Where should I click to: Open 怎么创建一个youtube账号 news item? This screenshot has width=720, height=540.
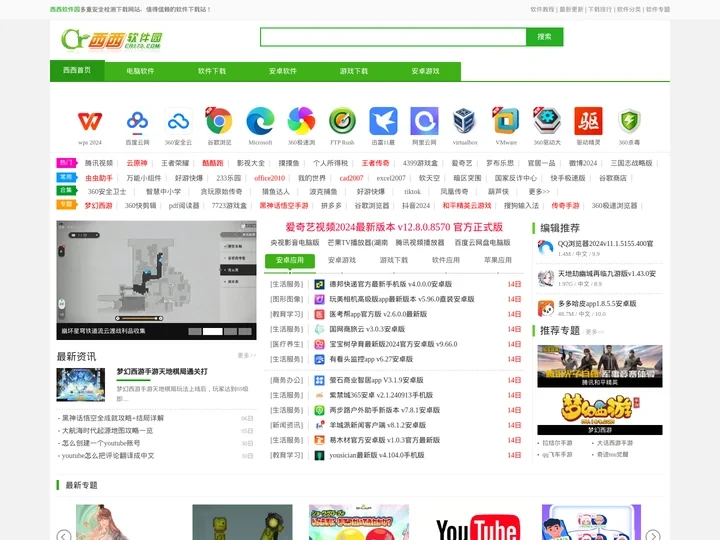click(101, 444)
